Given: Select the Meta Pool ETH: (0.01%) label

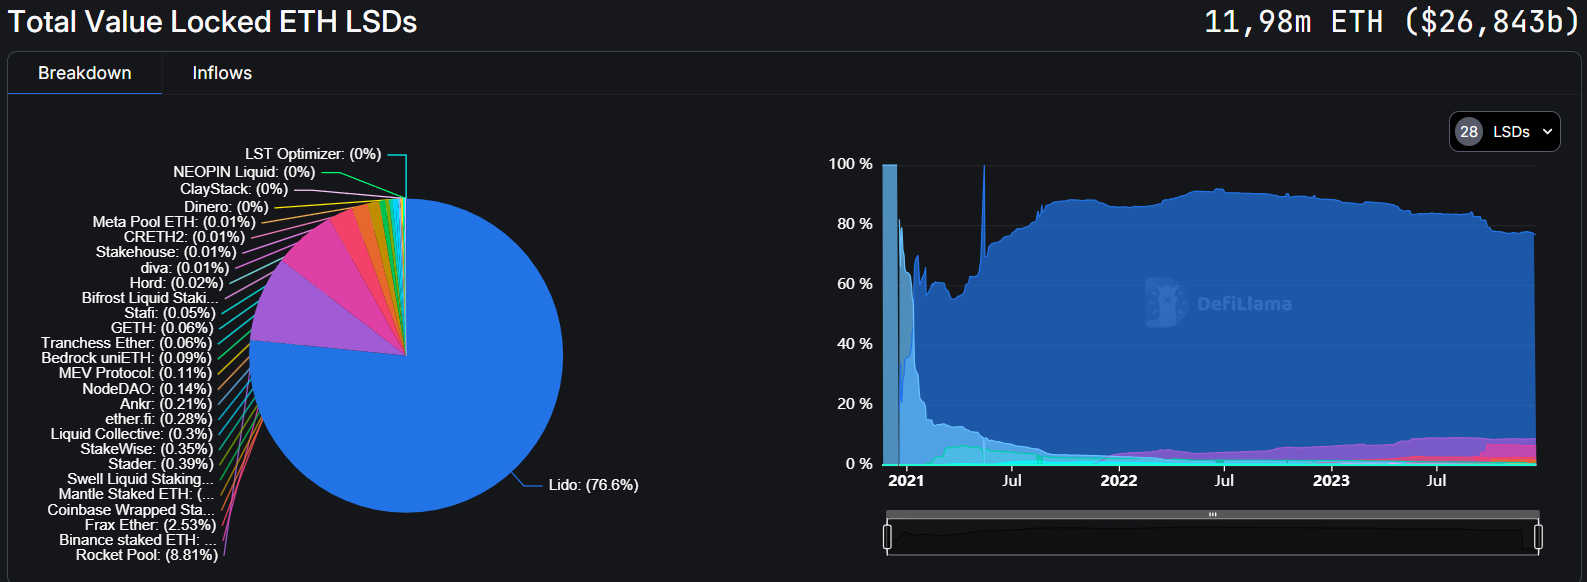Looking at the screenshot, I should coord(174,222).
